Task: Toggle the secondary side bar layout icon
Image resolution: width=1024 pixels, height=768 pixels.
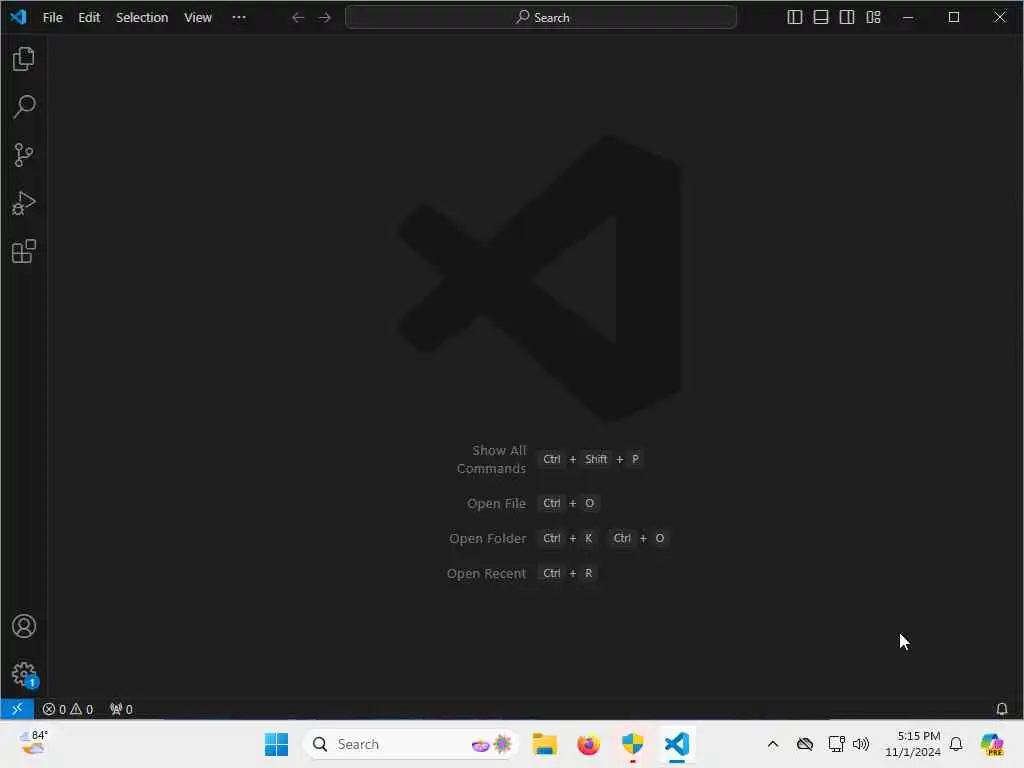Action: (x=846, y=18)
